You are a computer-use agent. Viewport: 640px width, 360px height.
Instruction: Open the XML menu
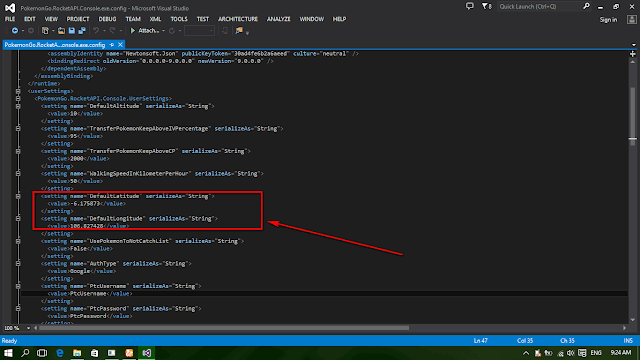[x=156, y=19]
